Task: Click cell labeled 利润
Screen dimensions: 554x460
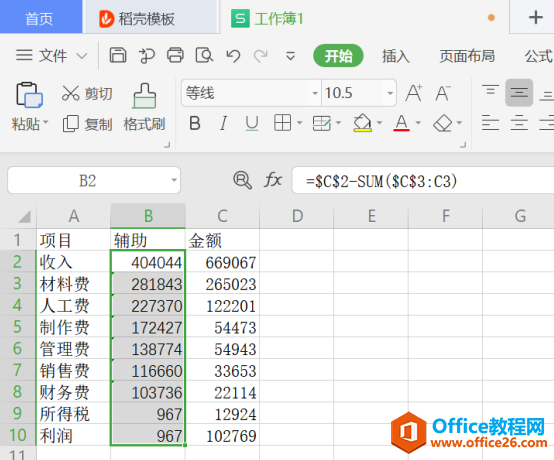Action: click(x=73, y=435)
